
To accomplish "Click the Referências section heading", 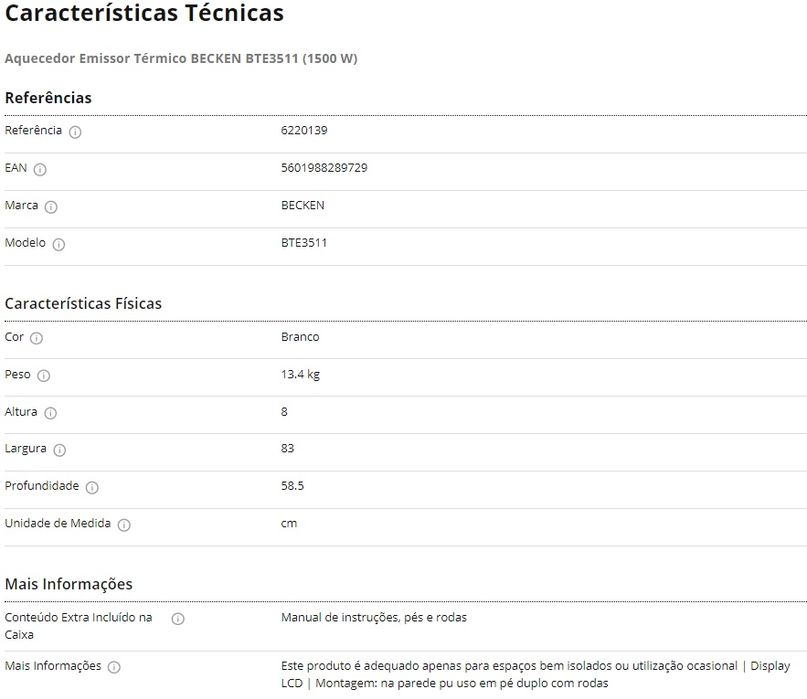I will [48, 98].
